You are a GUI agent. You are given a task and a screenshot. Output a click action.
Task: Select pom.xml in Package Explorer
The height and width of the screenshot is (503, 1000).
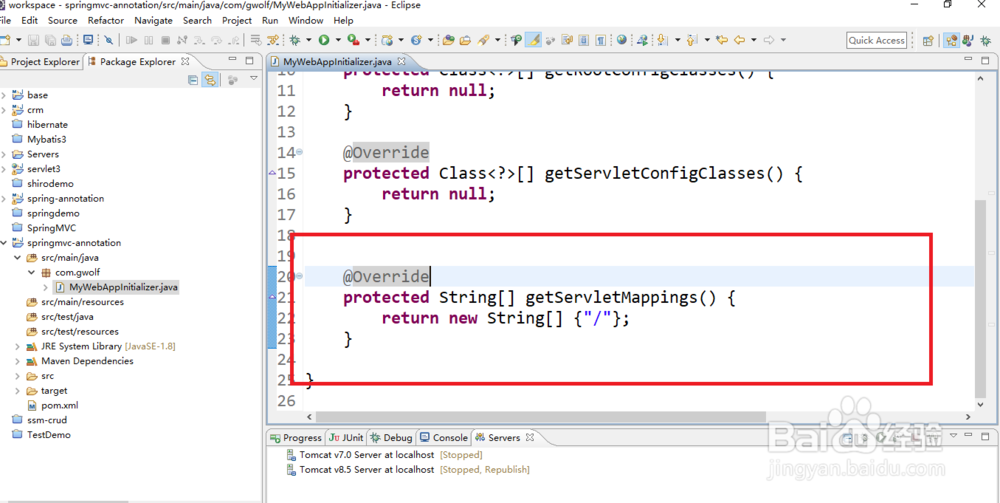[52, 405]
